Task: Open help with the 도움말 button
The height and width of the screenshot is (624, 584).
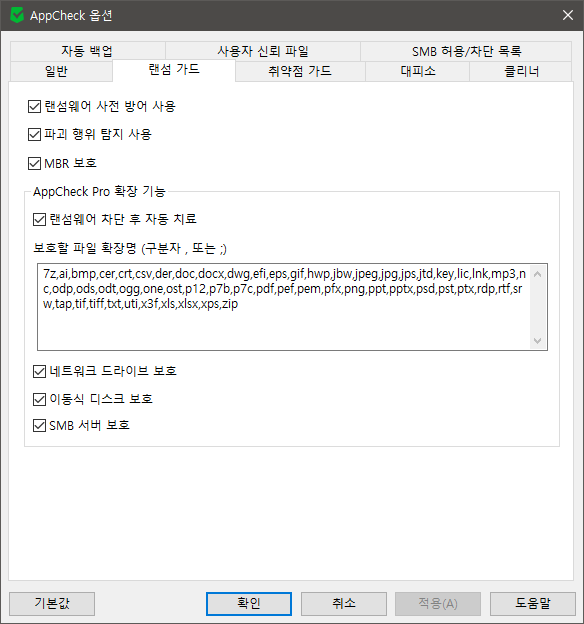Action: (x=533, y=604)
